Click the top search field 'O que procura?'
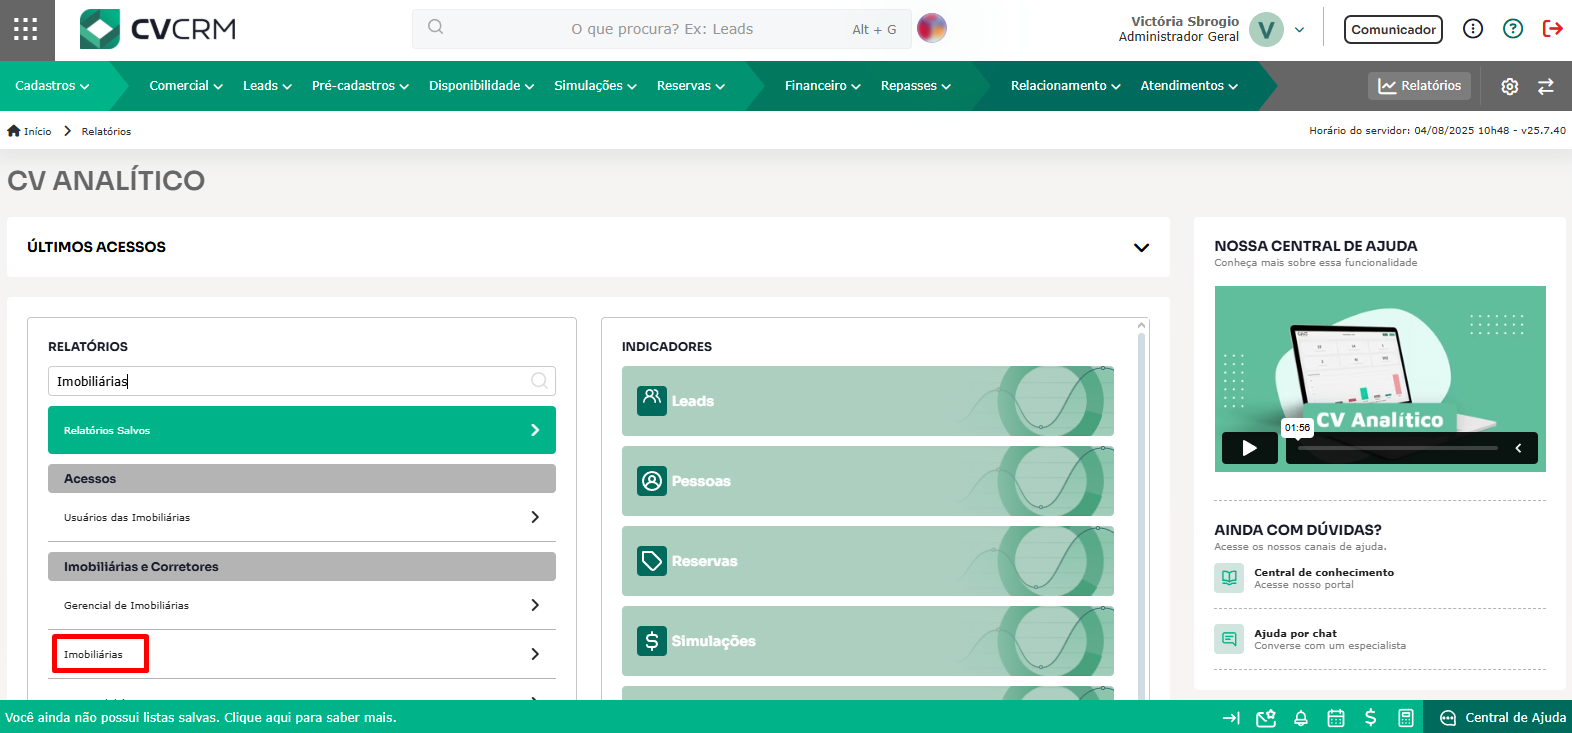The width and height of the screenshot is (1572, 733). coord(662,29)
